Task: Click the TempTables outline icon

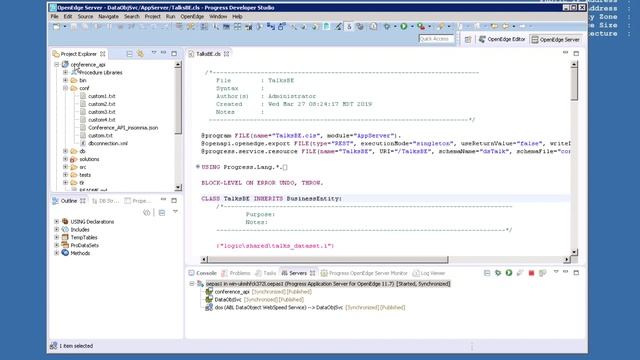Action: pos(65,237)
